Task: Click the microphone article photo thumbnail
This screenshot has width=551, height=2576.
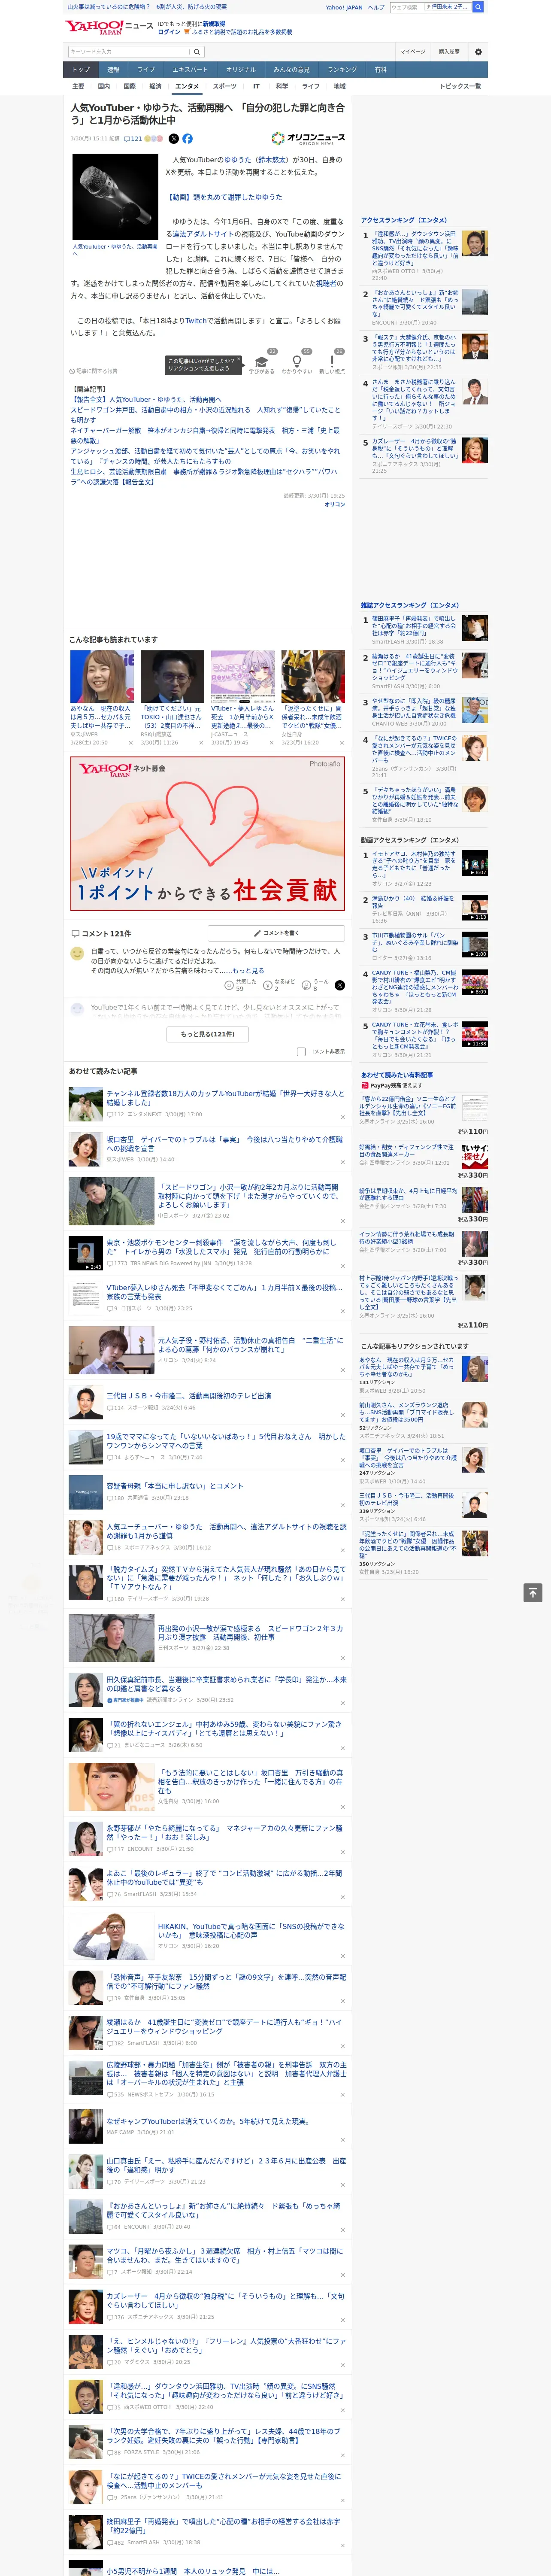Action: tap(114, 196)
